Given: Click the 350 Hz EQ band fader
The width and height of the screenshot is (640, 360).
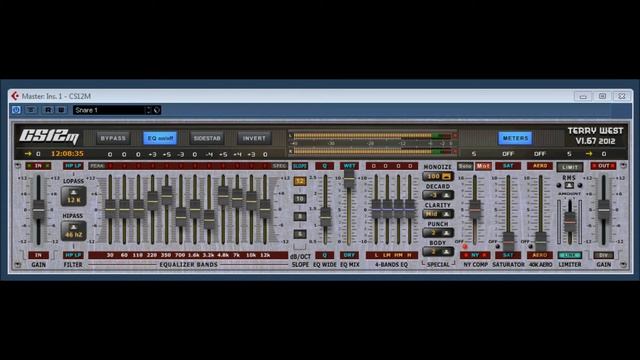Looking at the screenshot, I should pos(167,195).
